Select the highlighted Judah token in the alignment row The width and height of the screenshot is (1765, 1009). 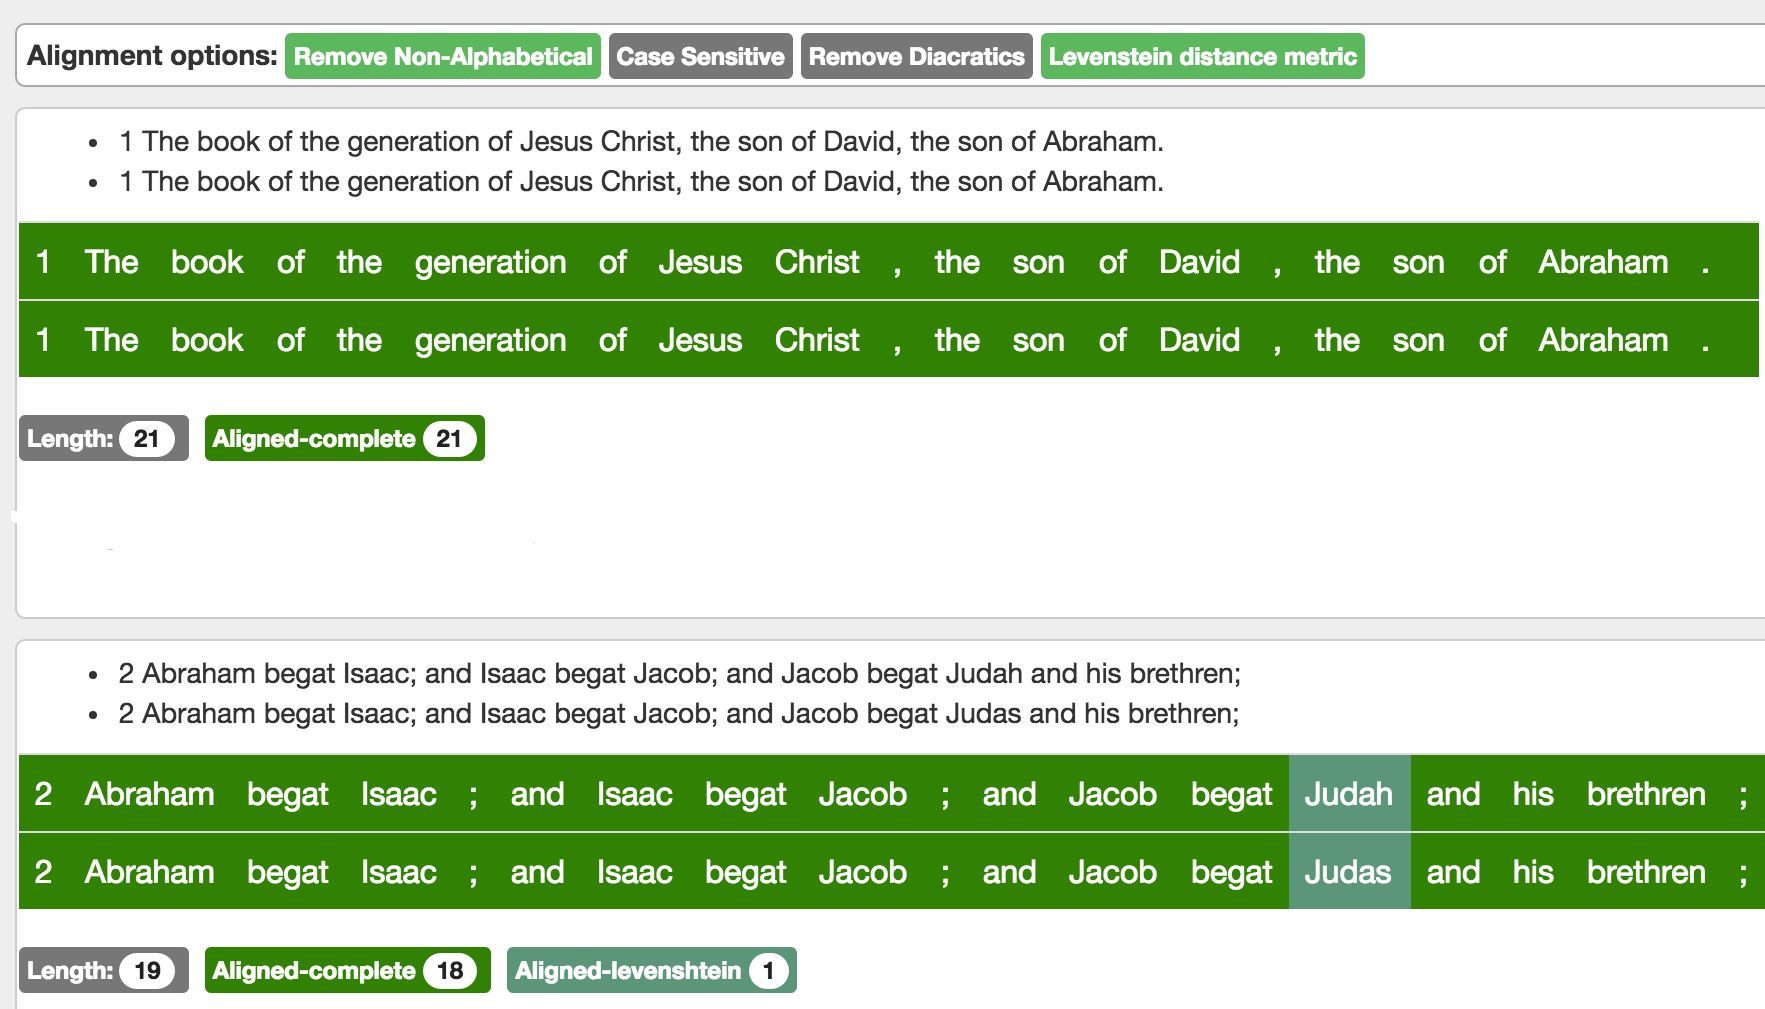[x=1348, y=794]
